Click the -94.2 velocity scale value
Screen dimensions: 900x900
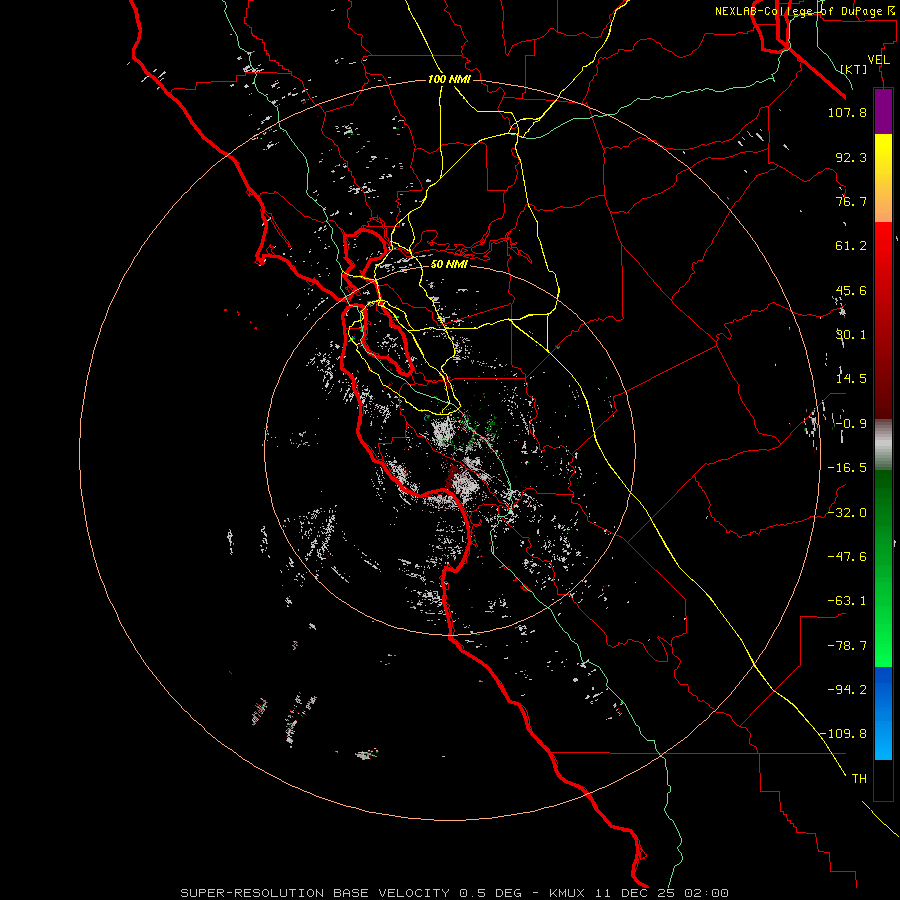coord(847,690)
